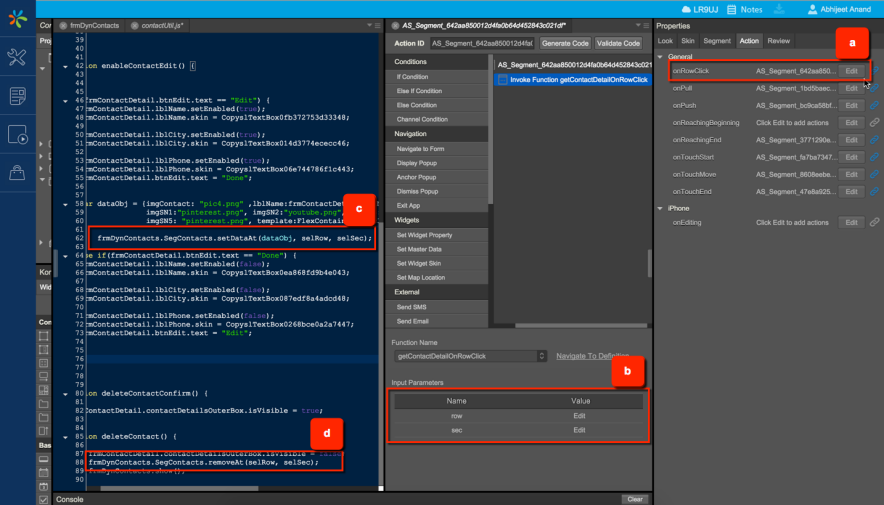The height and width of the screenshot is (505, 884).
Task: Click the link icon for onTouchStart
Action: [874, 157]
